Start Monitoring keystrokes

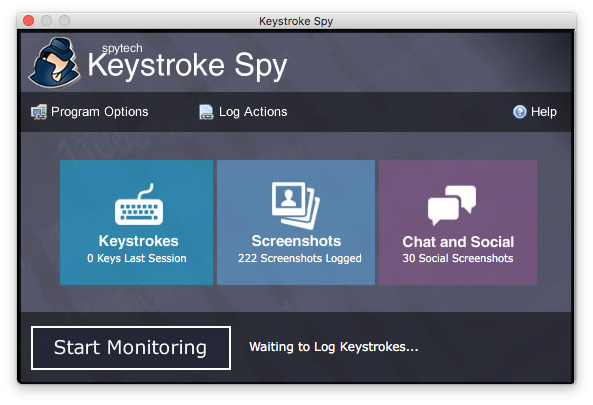point(131,348)
